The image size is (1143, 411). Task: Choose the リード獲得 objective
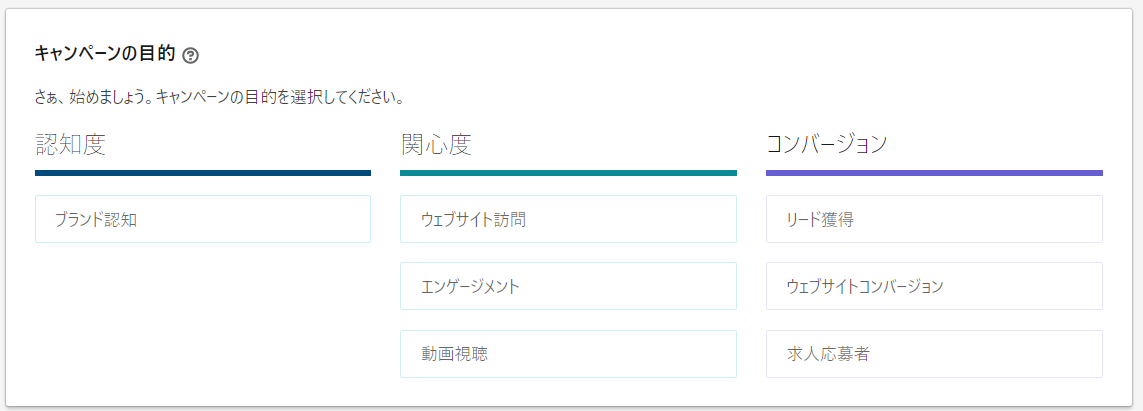pos(934,219)
